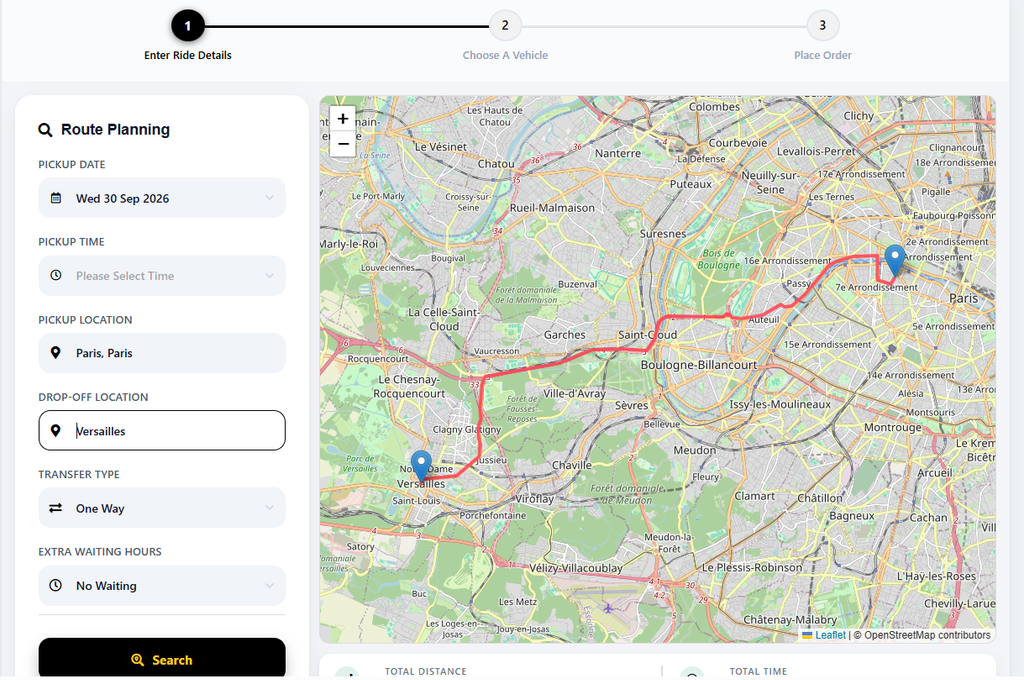This screenshot has width=1024, height=680.
Task: Click the Choose A Vehicle label
Action: click(505, 56)
